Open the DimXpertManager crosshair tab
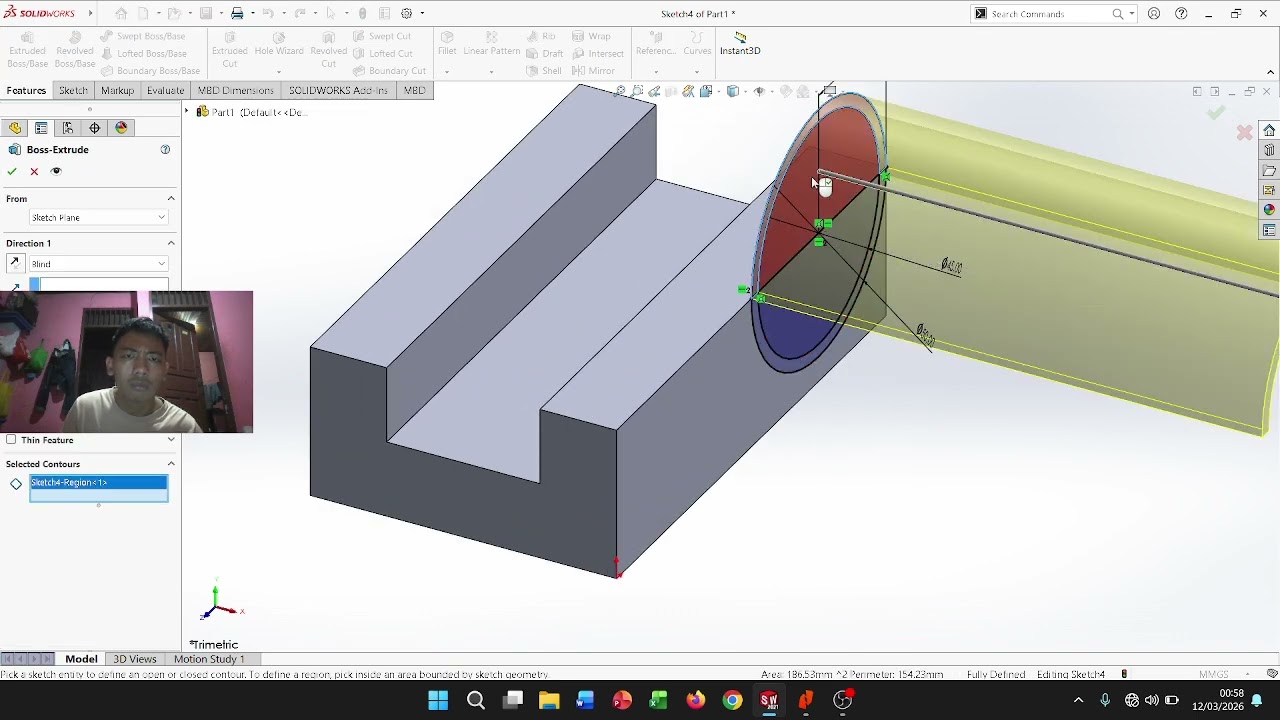1280x720 pixels. [x=95, y=128]
